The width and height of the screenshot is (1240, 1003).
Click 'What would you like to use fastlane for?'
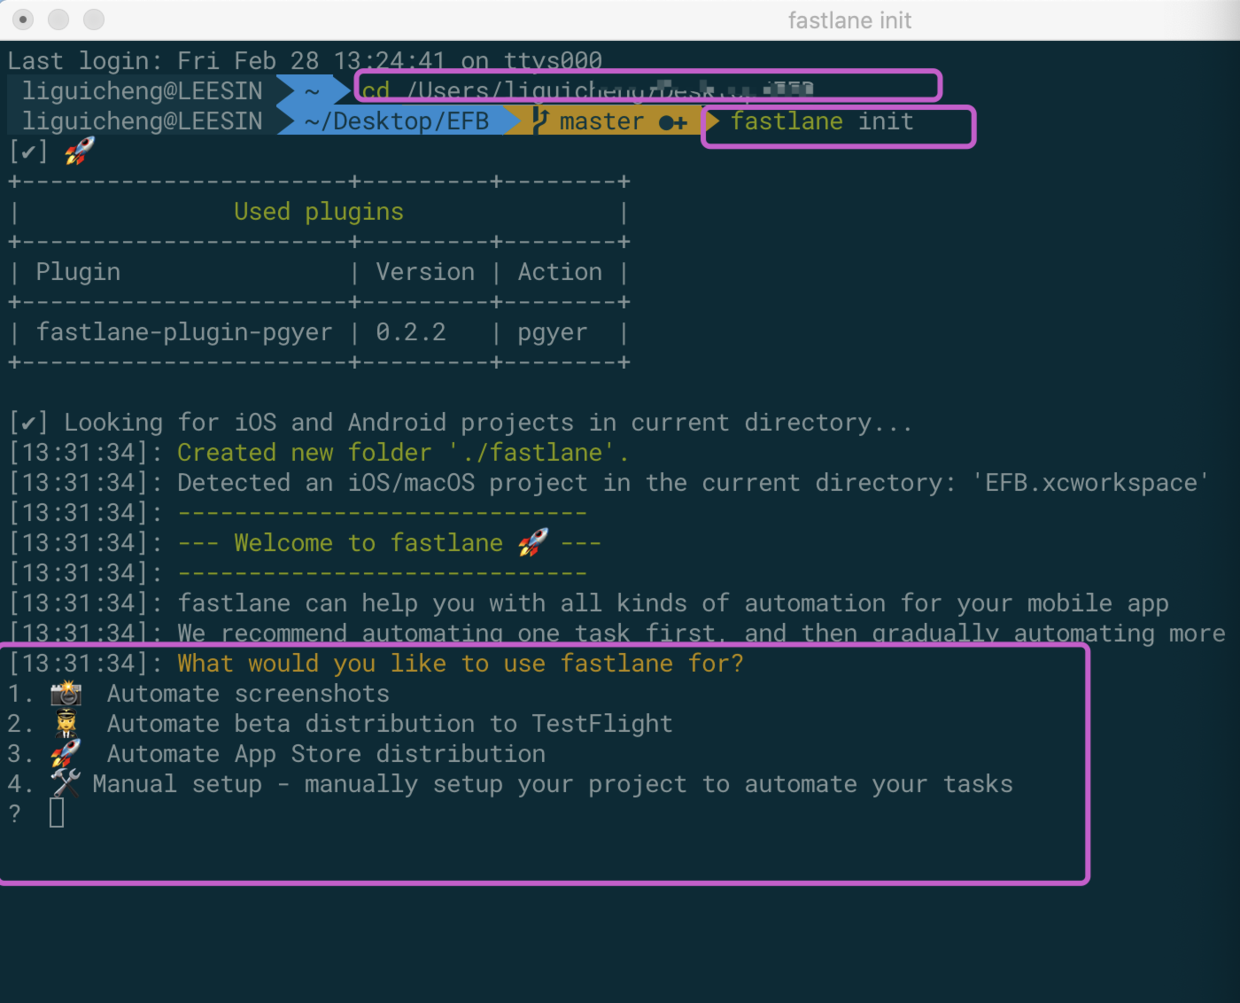(461, 663)
